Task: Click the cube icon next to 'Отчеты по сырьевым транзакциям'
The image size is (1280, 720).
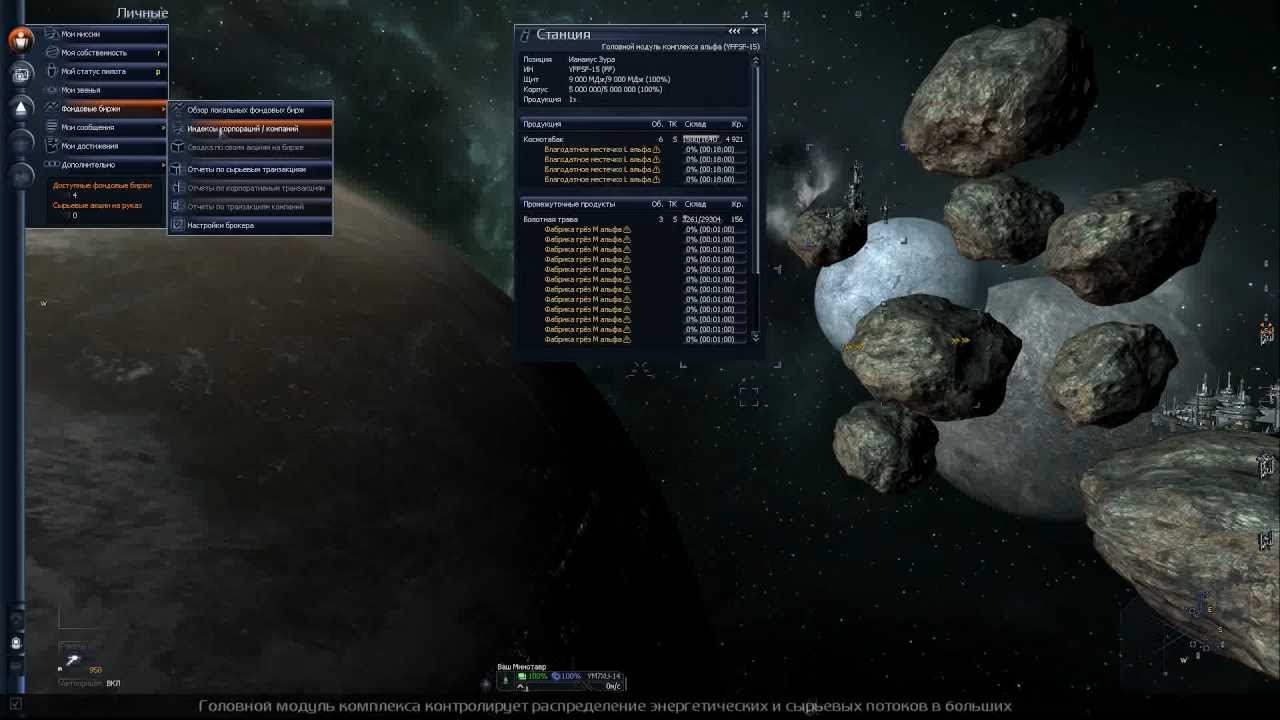Action: (x=178, y=169)
